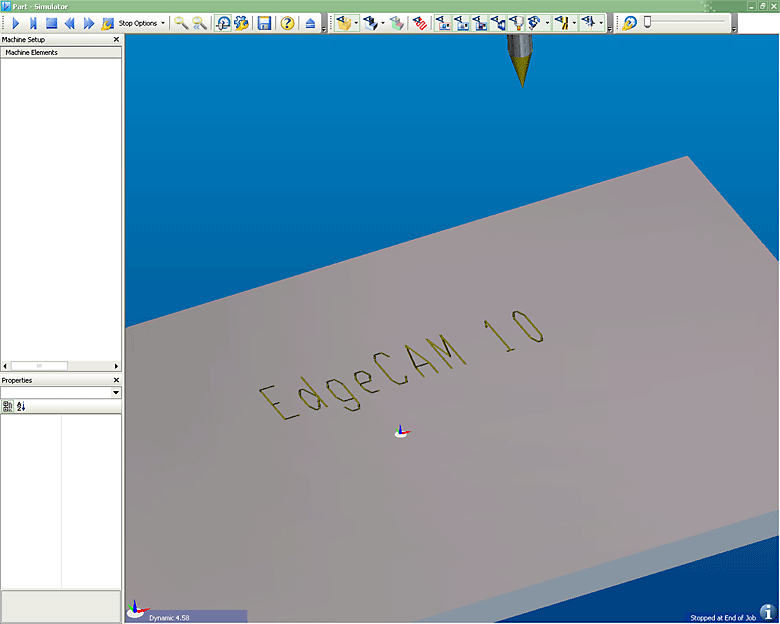Image resolution: width=780 pixels, height=624 pixels.
Task: Click the wrench icon beside Stop Options
Action: pos(107,23)
